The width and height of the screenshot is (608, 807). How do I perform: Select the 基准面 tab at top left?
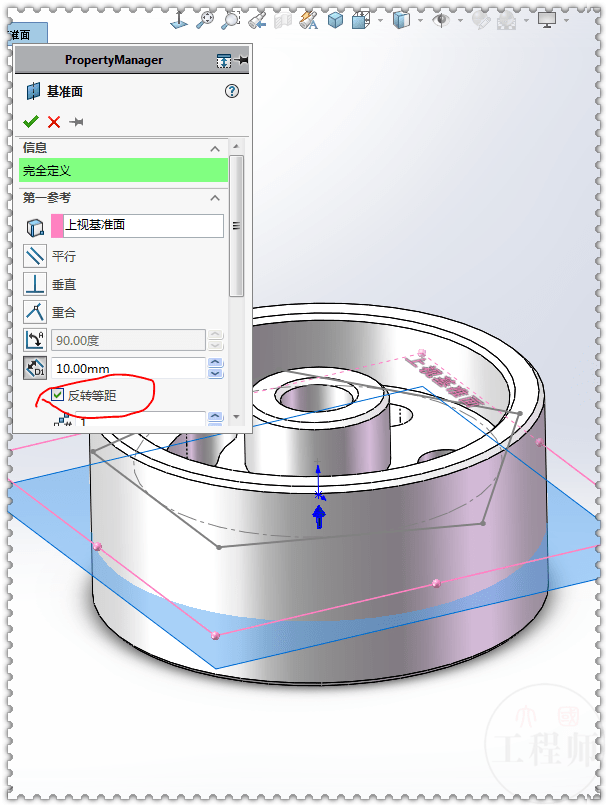pos(28,34)
